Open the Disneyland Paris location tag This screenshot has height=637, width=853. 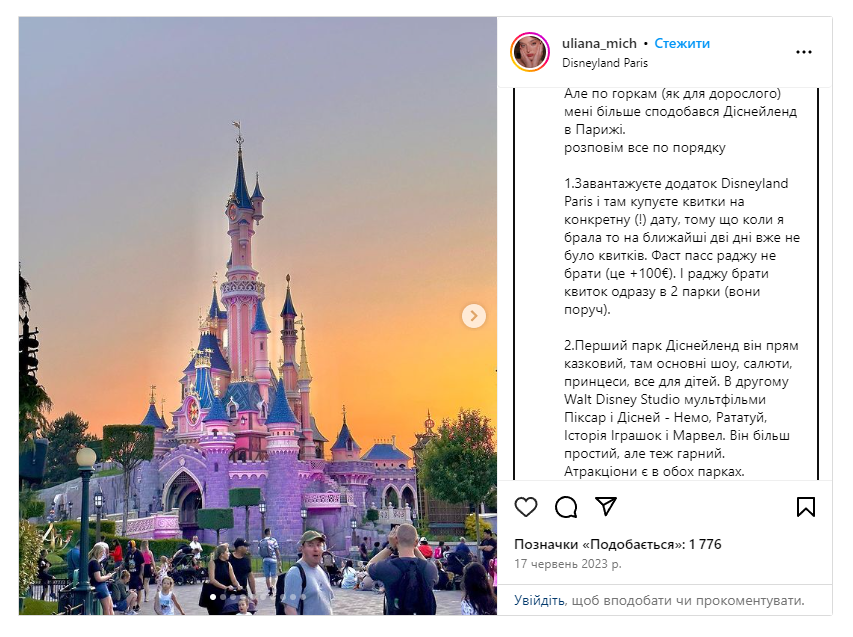(605, 63)
